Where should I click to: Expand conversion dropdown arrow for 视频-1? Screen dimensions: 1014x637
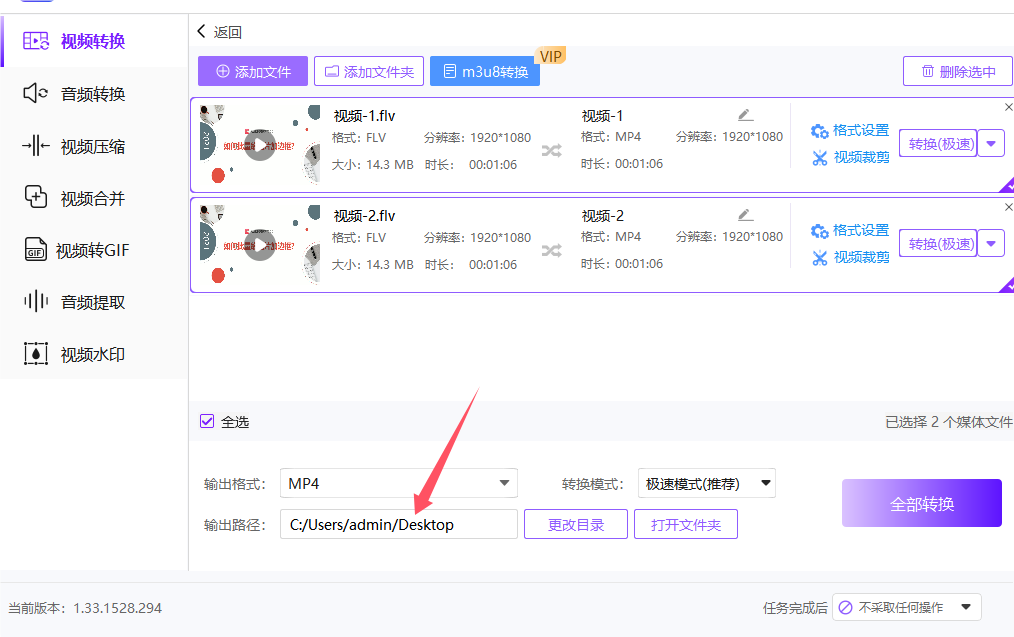coord(991,144)
